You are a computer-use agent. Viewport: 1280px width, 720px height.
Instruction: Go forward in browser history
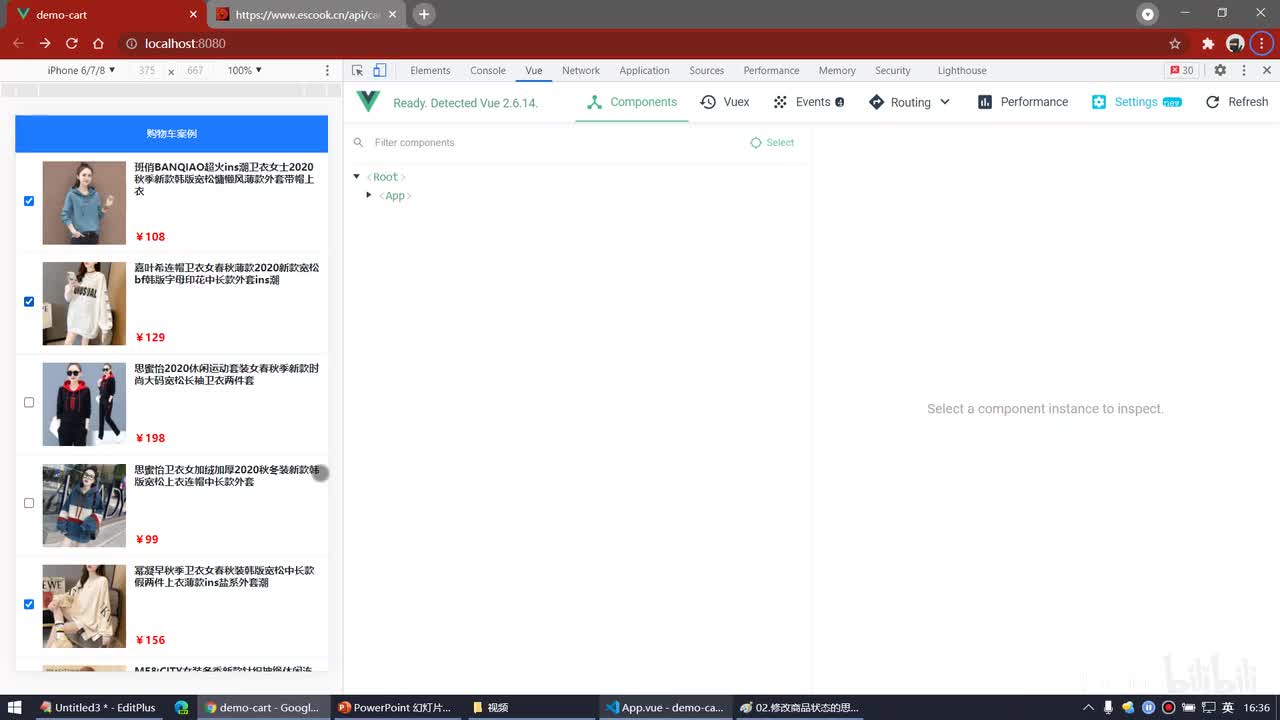point(45,43)
